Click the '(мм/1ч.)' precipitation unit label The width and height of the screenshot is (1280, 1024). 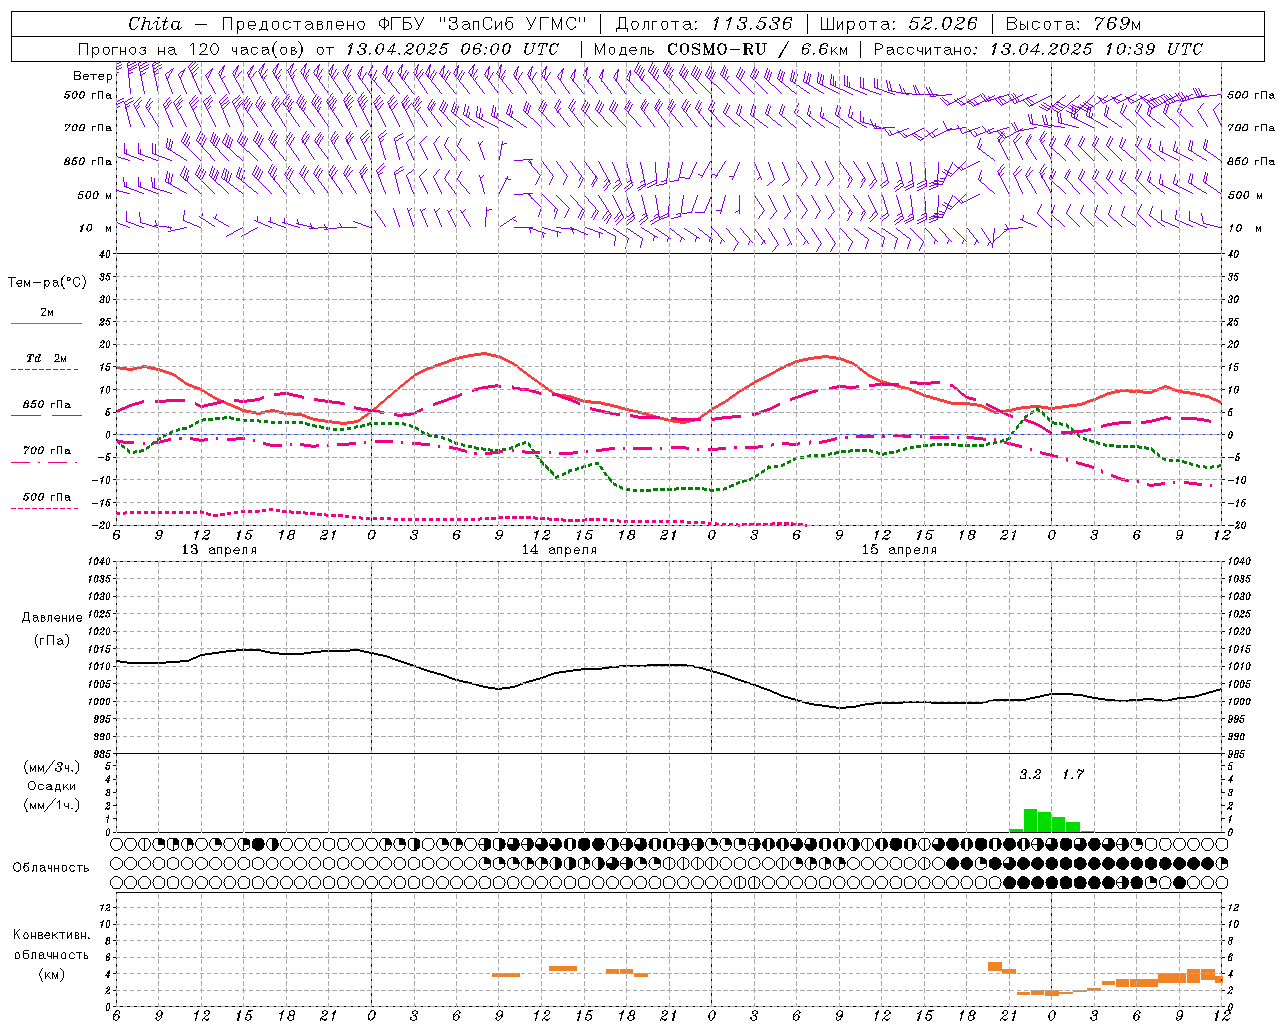pos(51,805)
